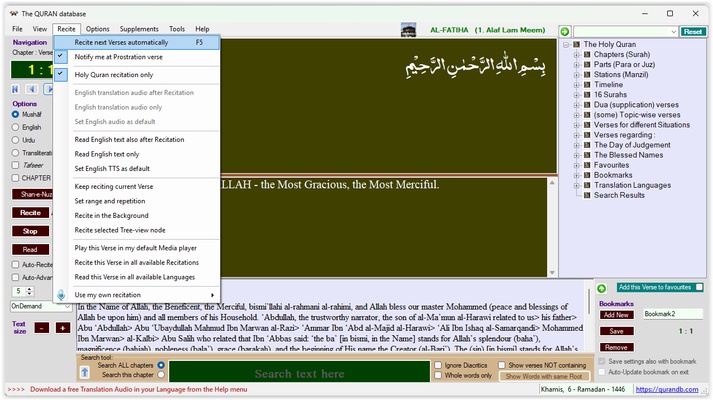Open the Tools menu
713x400 pixels.
tap(177, 29)
